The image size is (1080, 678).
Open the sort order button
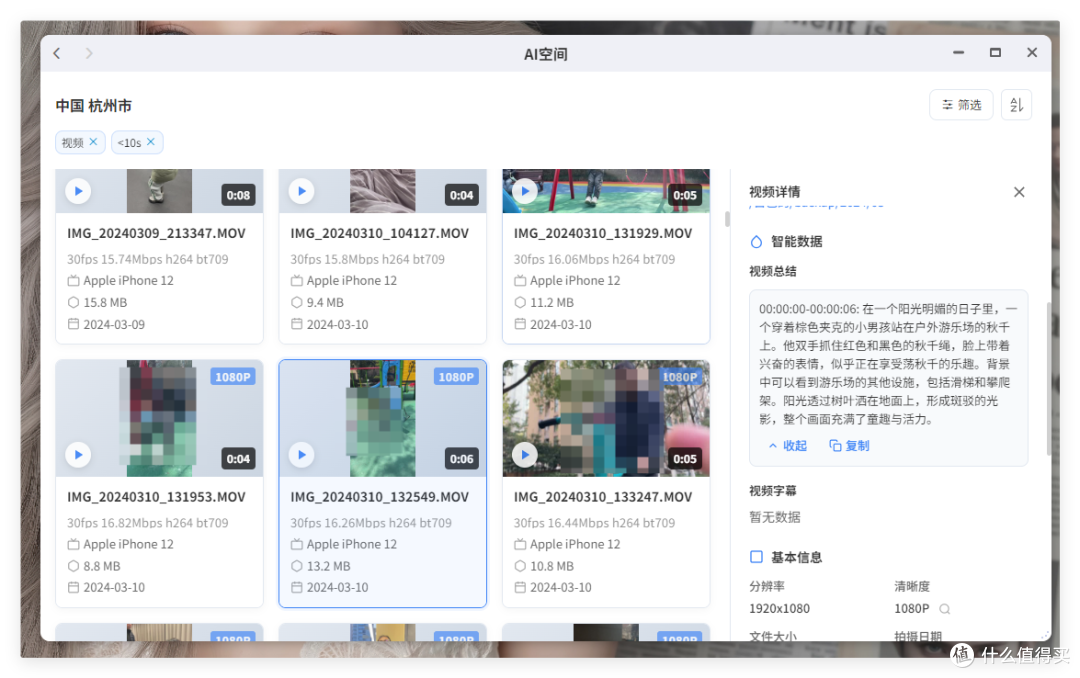[1016, 105]
